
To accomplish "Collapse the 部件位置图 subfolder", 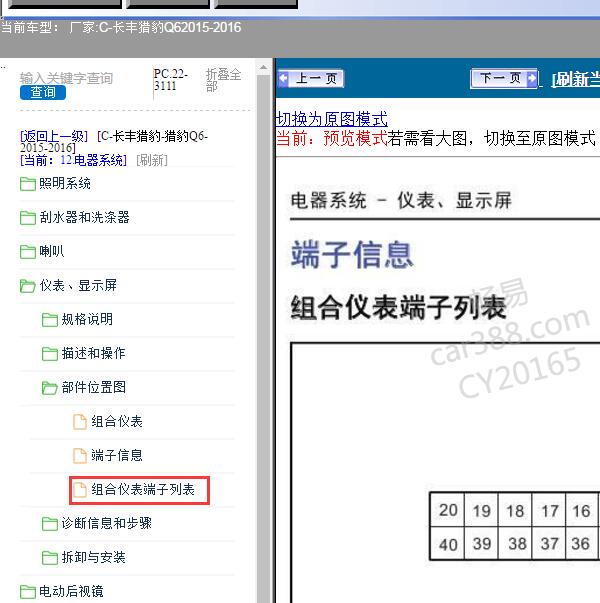I will (x=93, y=387).
